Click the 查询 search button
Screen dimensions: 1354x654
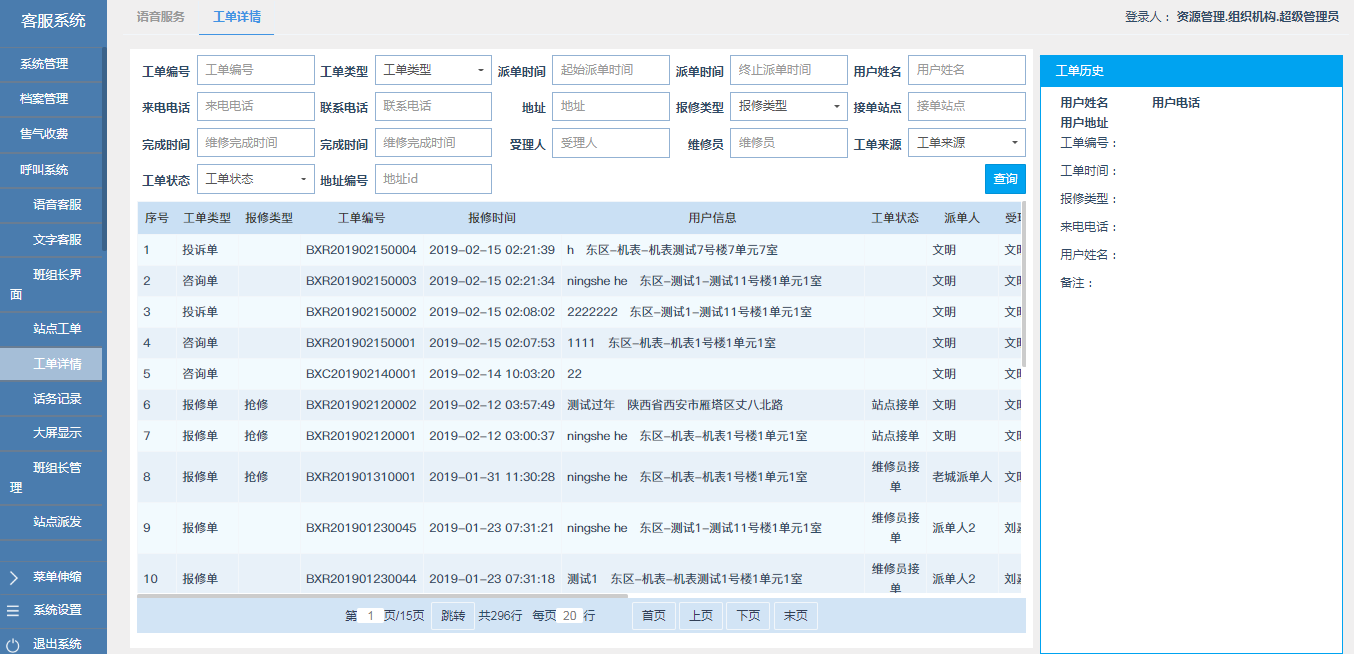click(x=1005, y=179)
